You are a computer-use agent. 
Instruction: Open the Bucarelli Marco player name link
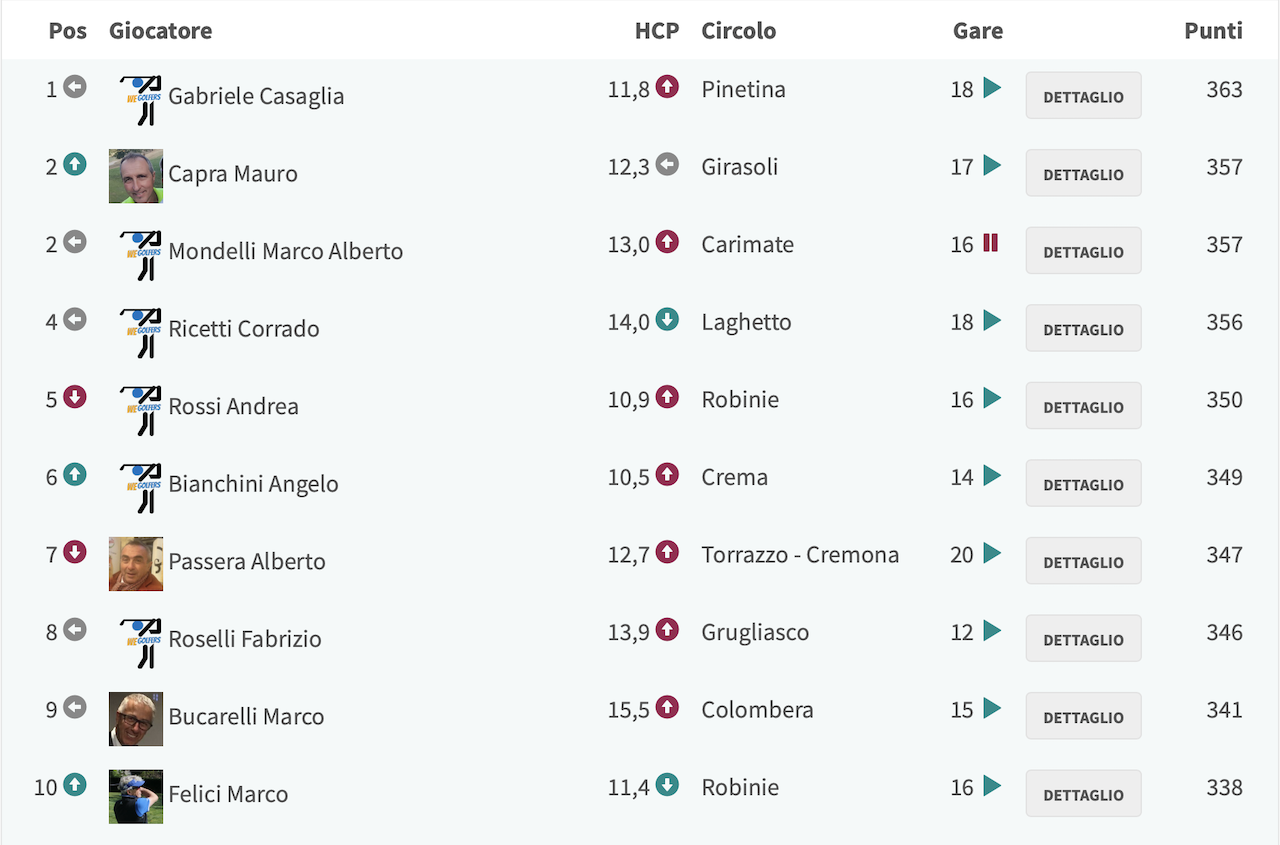(x=246, y=716)
